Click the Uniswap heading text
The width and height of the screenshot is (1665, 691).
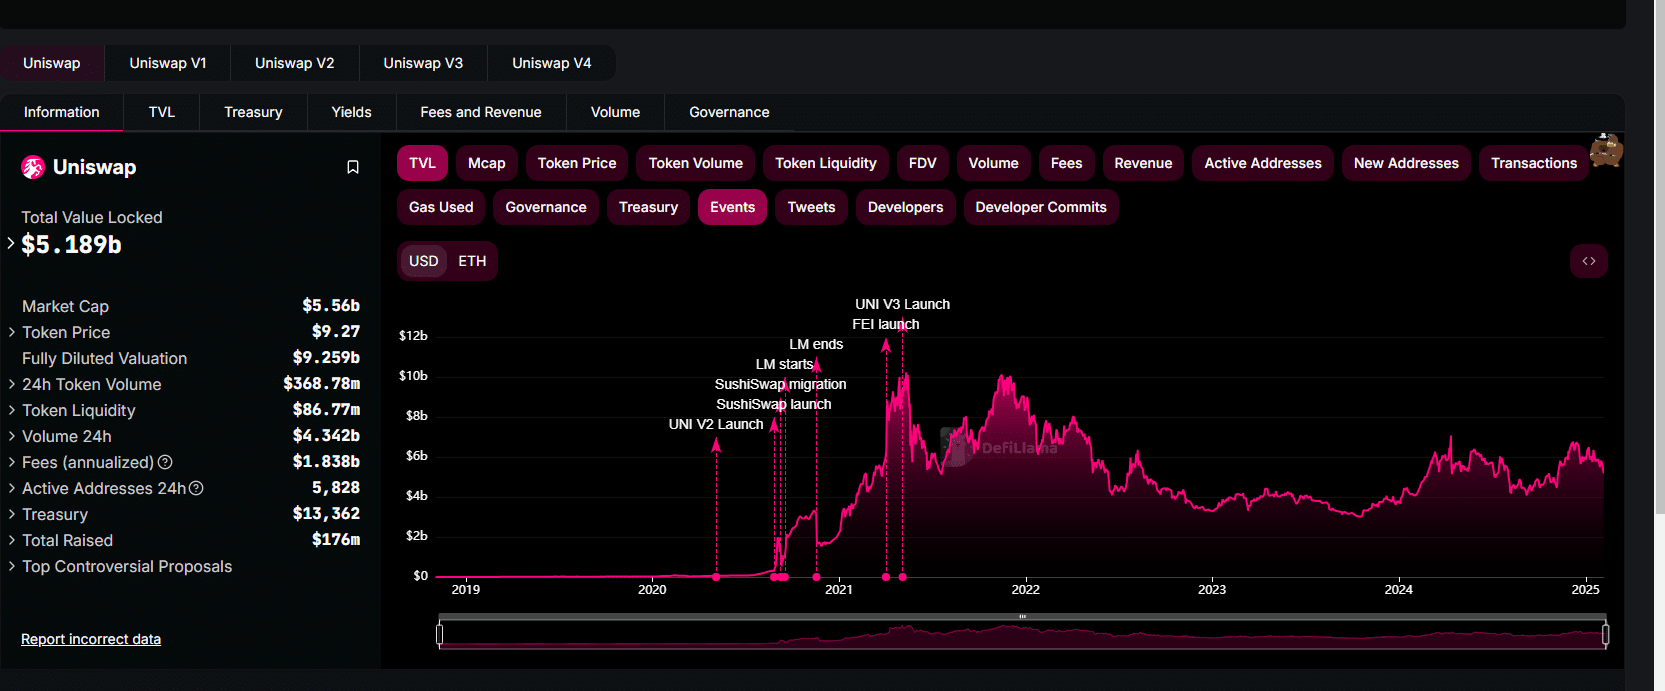click(94, 167)
